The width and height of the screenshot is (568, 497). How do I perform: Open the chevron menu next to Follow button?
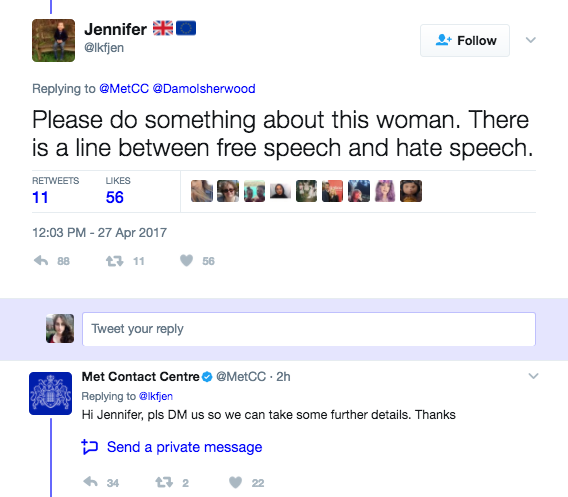click(531, 40)
